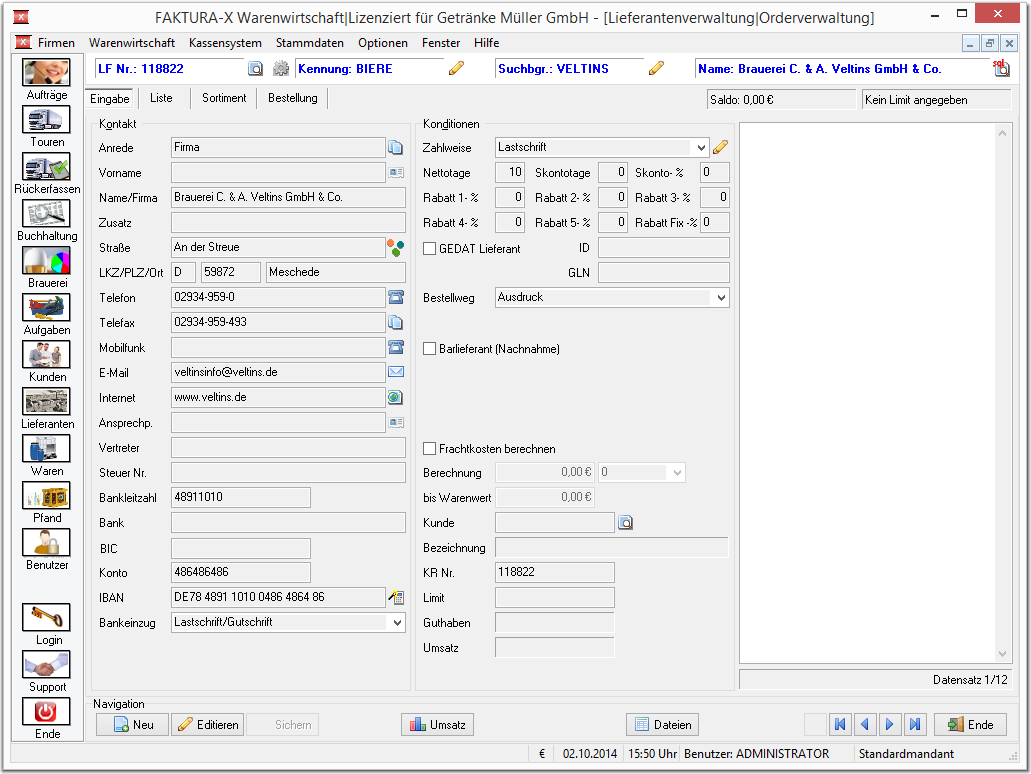The width and height of the screenshot is (1031, 774).
Task: Click the copy icon beside Anrede field
Action: pos(395,147)
